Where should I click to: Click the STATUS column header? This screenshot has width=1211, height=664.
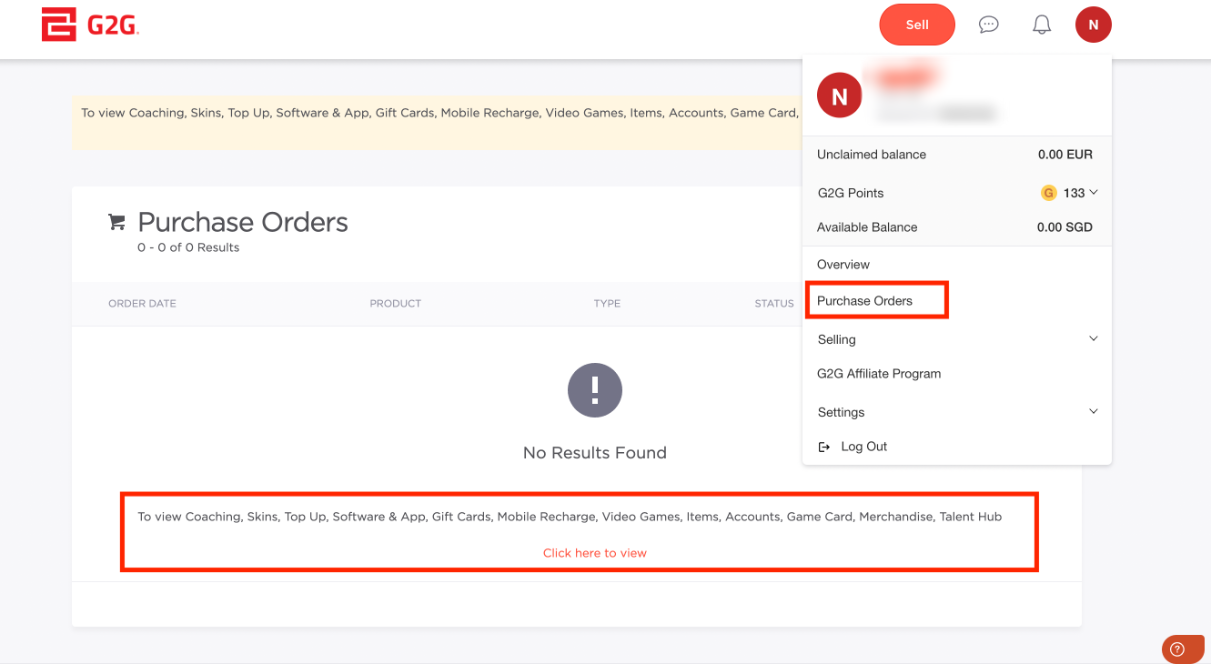click(x=774, y=304)
